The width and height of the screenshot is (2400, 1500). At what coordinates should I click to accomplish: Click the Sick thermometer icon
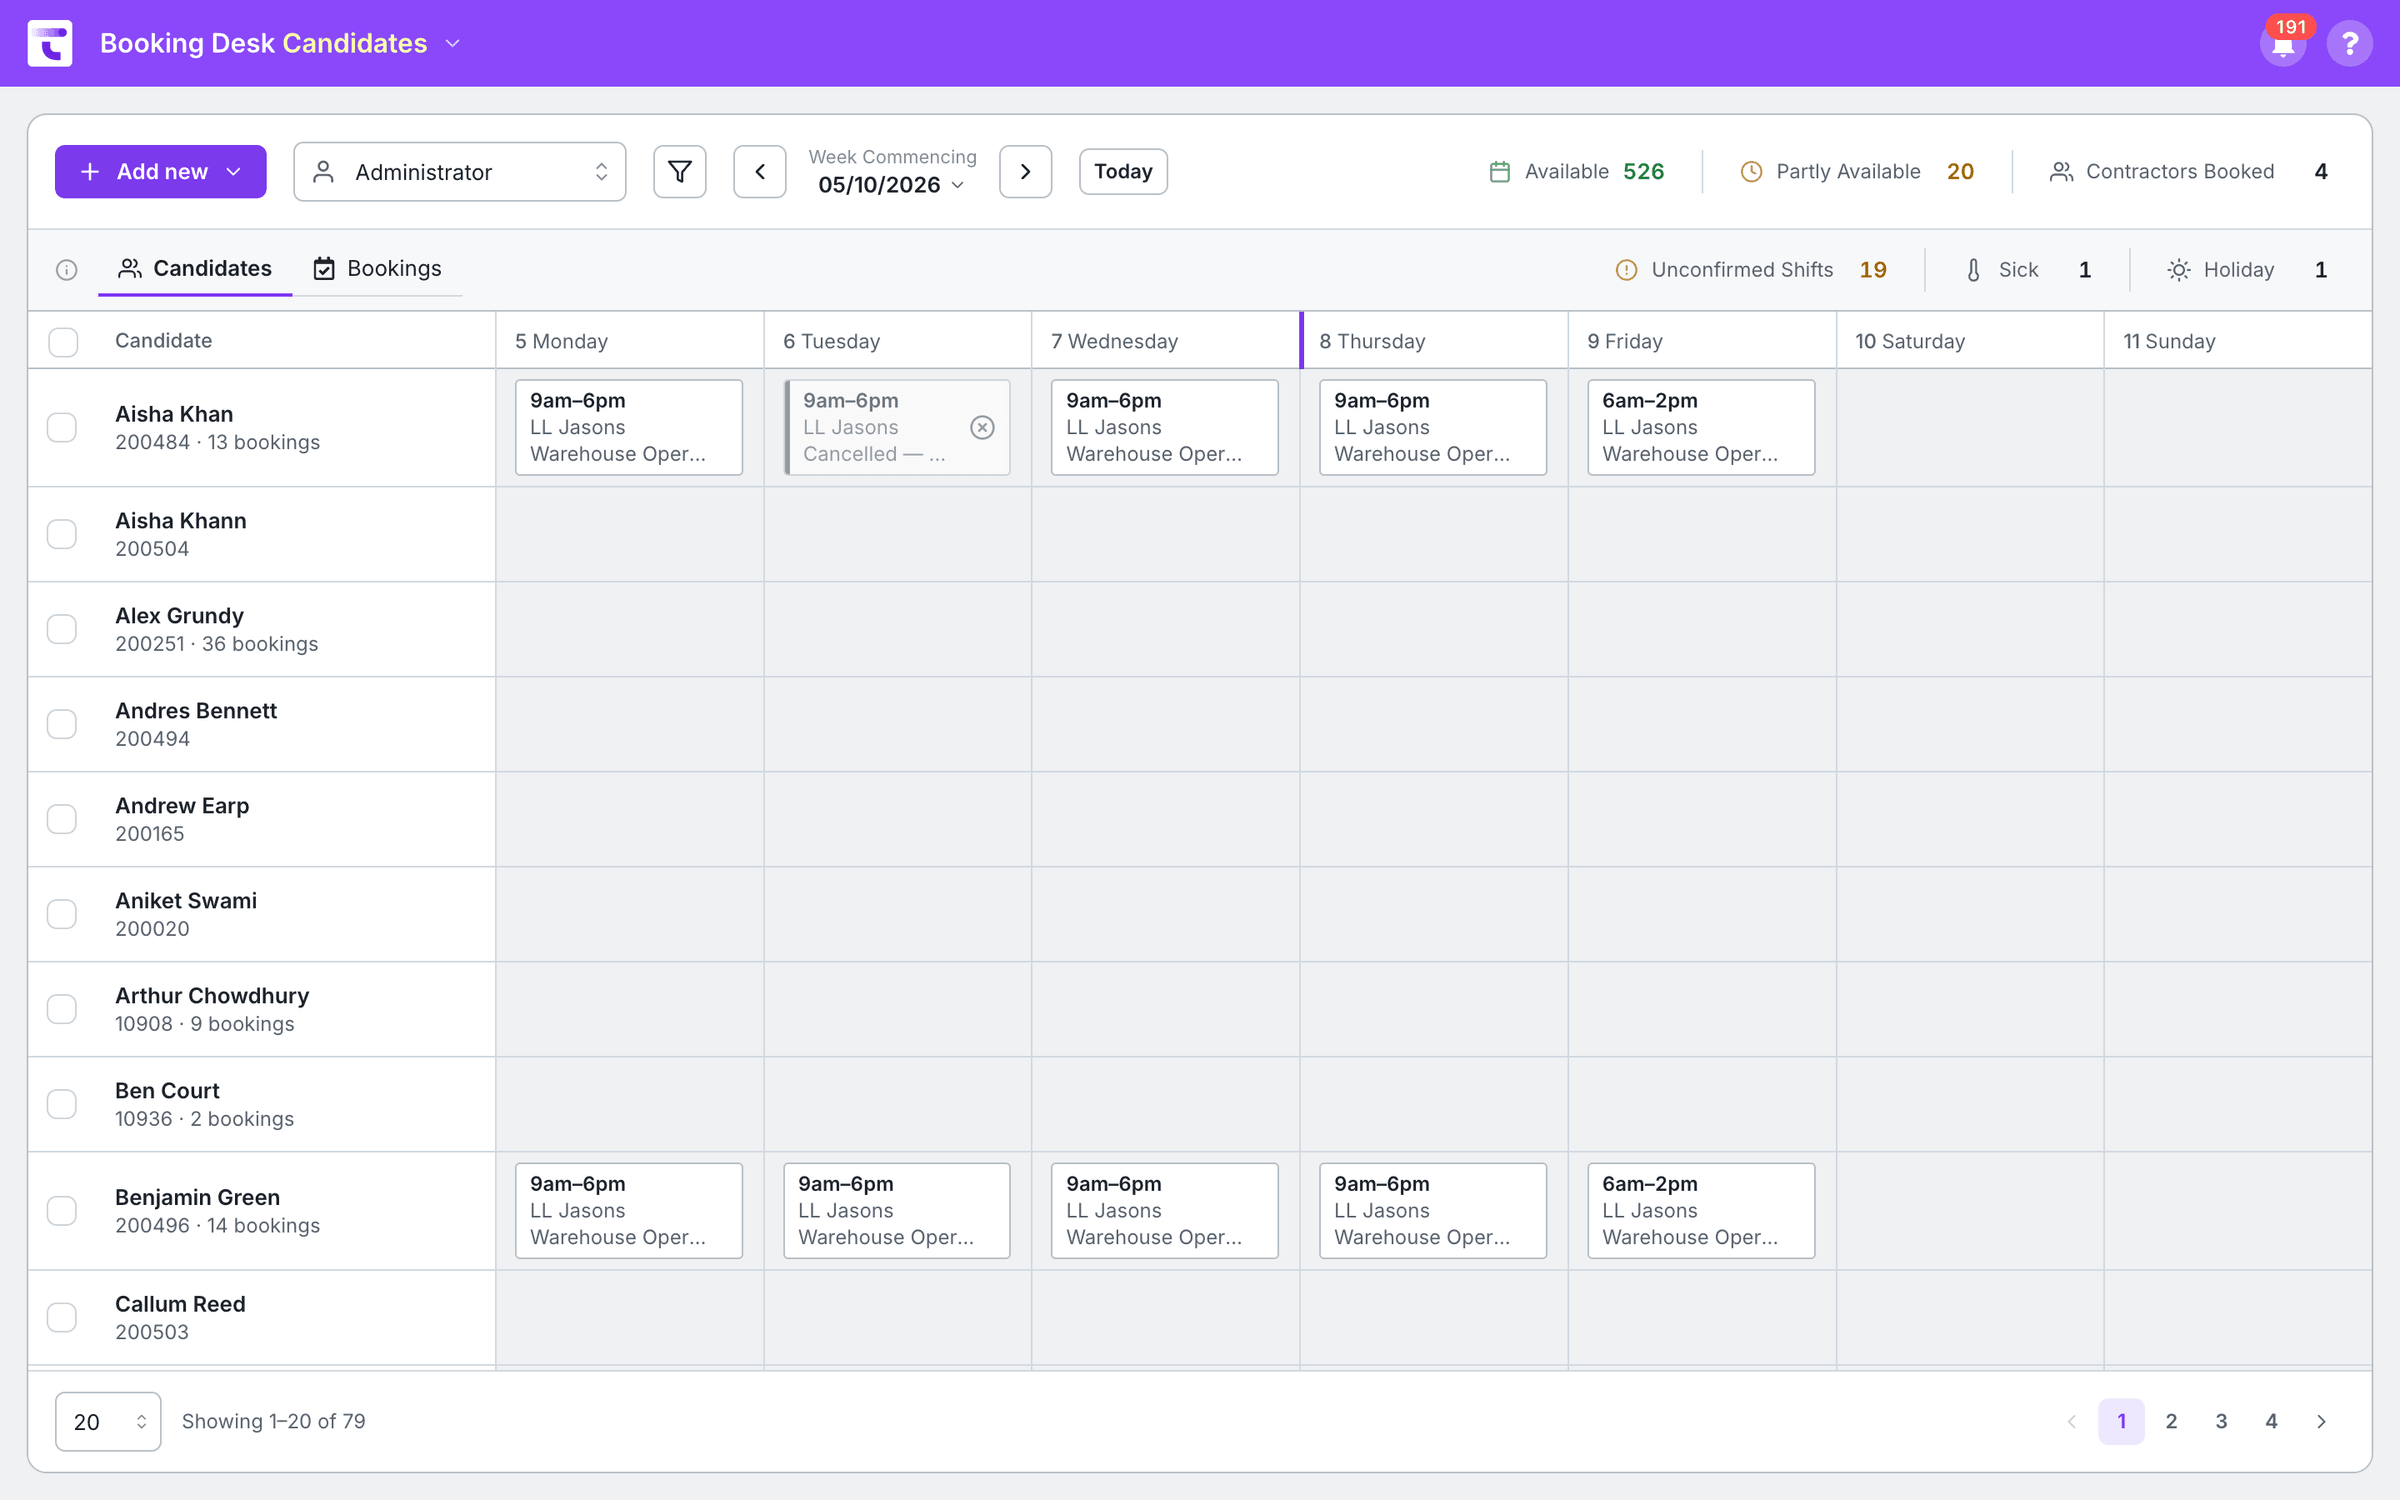1973,270
